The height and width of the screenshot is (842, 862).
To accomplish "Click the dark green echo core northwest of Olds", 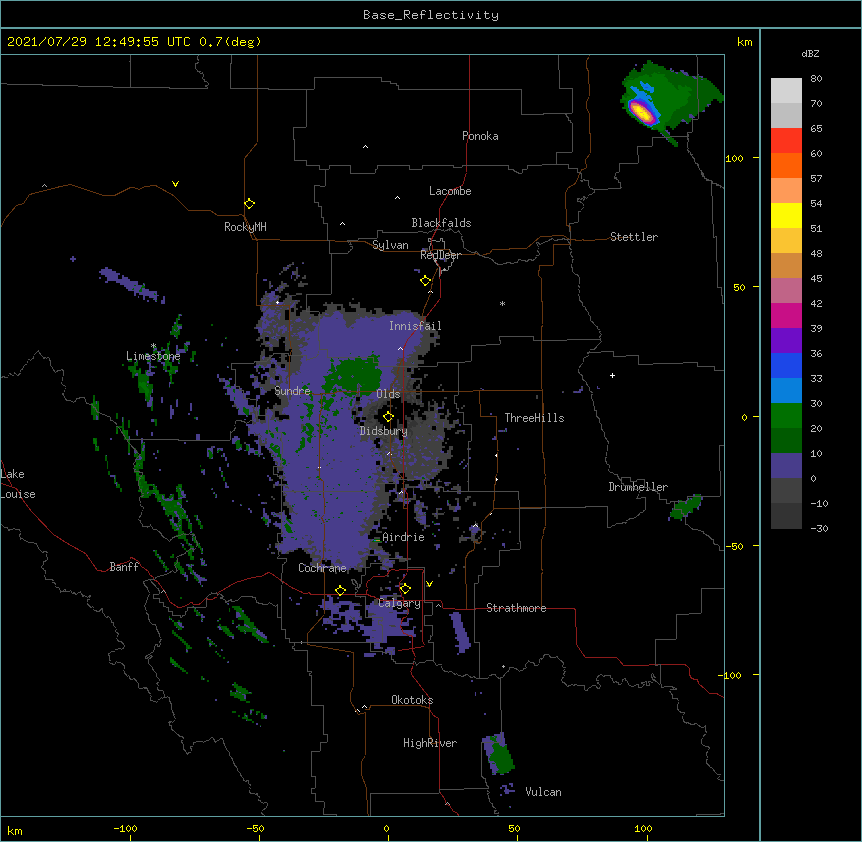I will click(x=355, y=376).
